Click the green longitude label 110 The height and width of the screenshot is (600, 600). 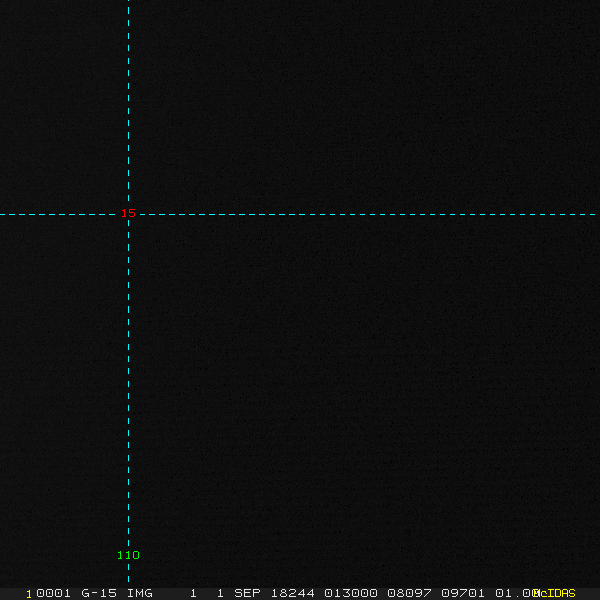click(x=128, y=555)
